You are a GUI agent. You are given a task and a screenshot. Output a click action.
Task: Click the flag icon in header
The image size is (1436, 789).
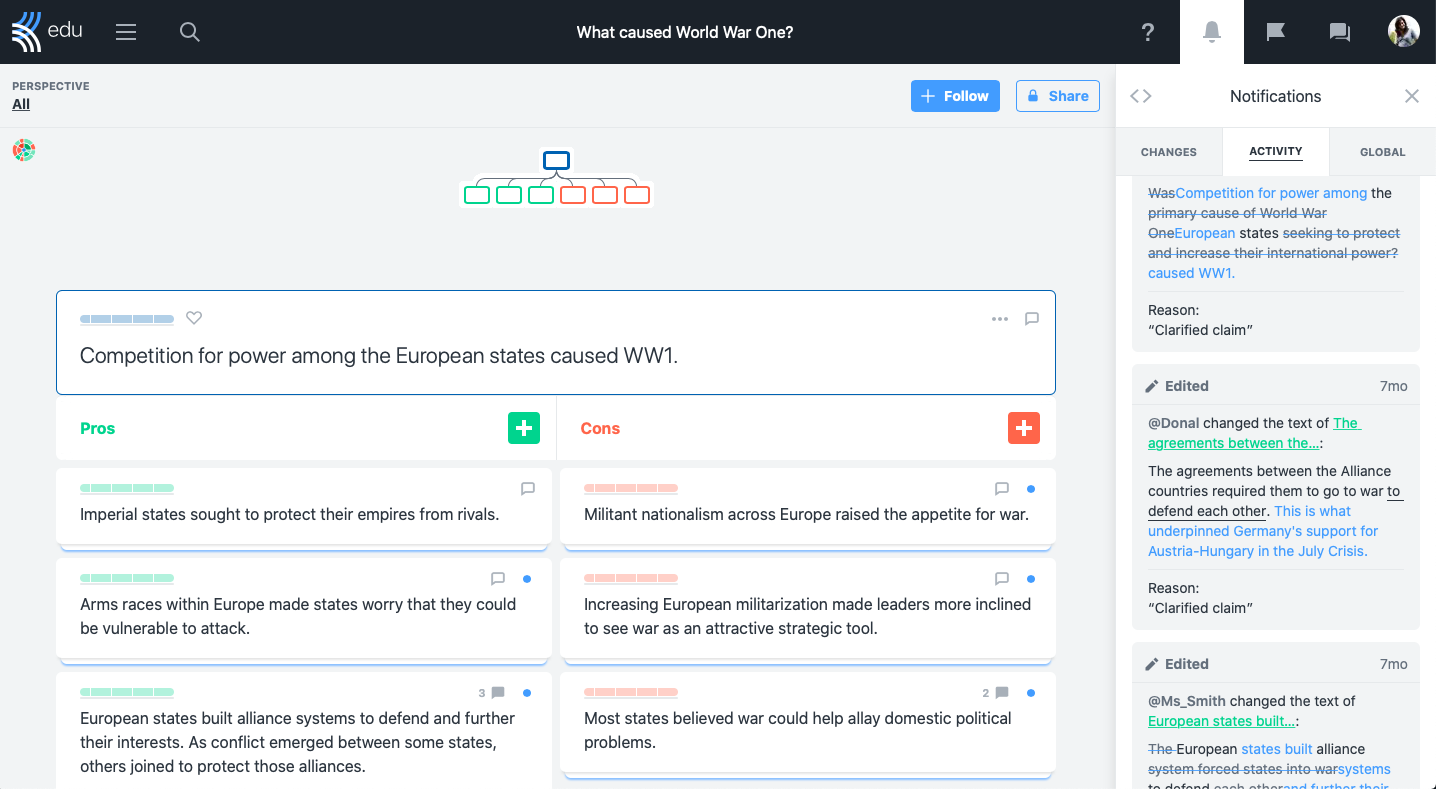point(1276,32)
